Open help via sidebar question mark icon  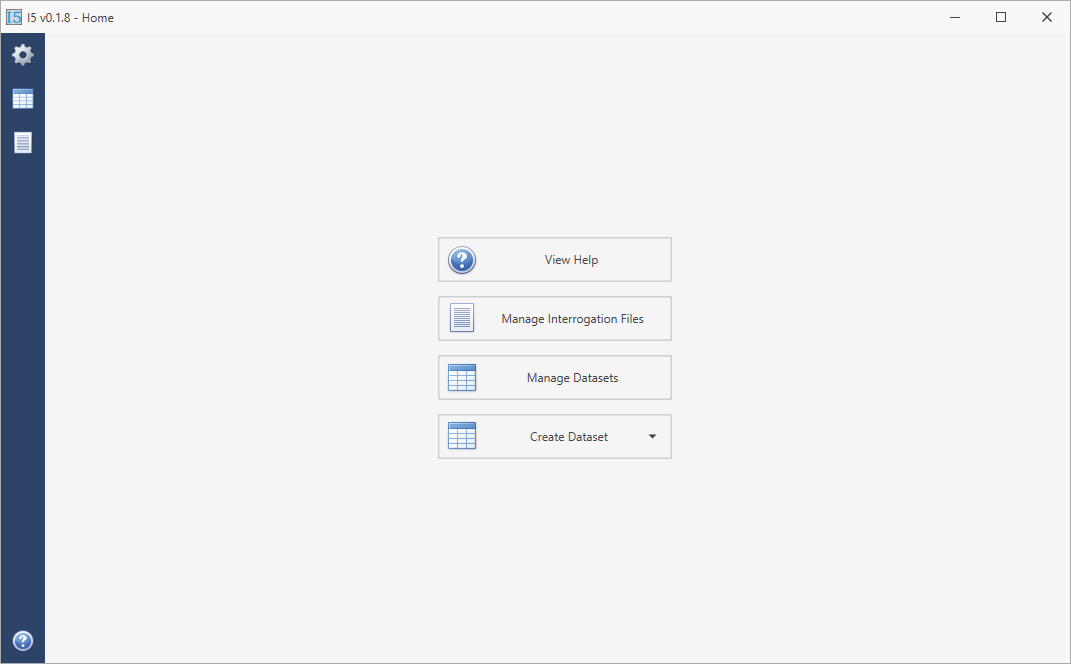(x=23, y=641)
